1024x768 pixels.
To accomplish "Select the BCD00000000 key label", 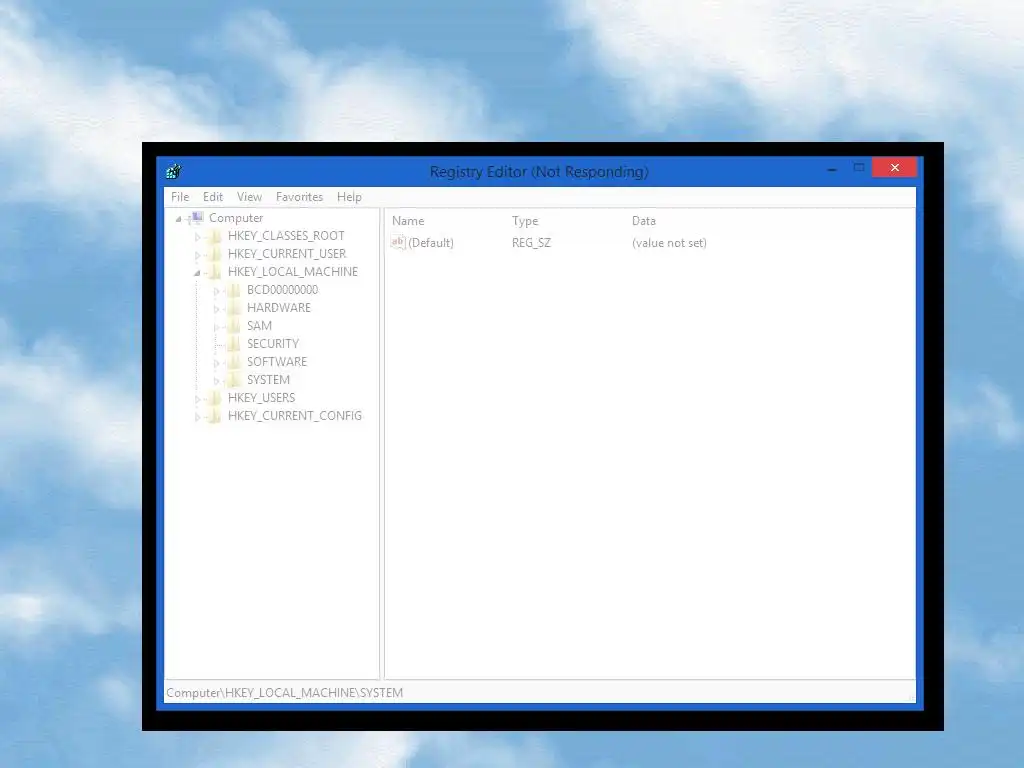I will [x=283, y=289].
